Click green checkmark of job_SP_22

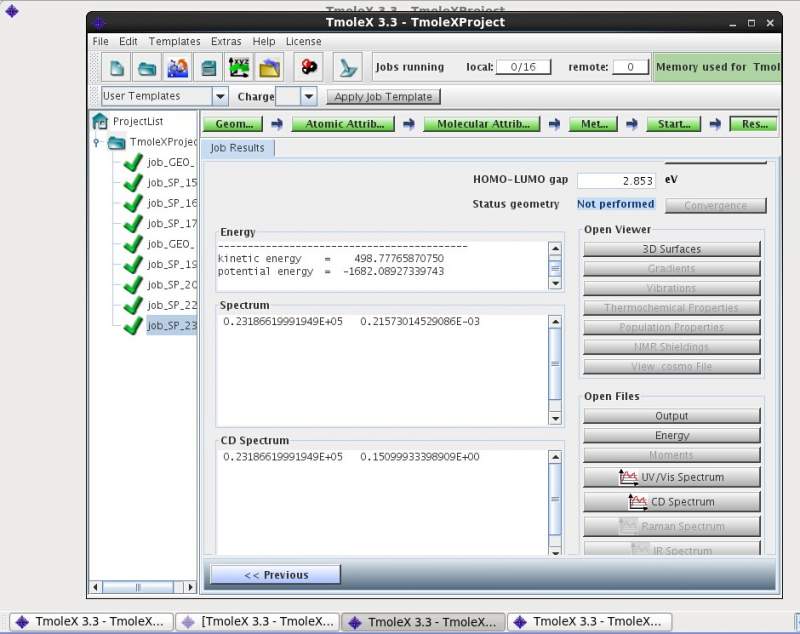133,305
